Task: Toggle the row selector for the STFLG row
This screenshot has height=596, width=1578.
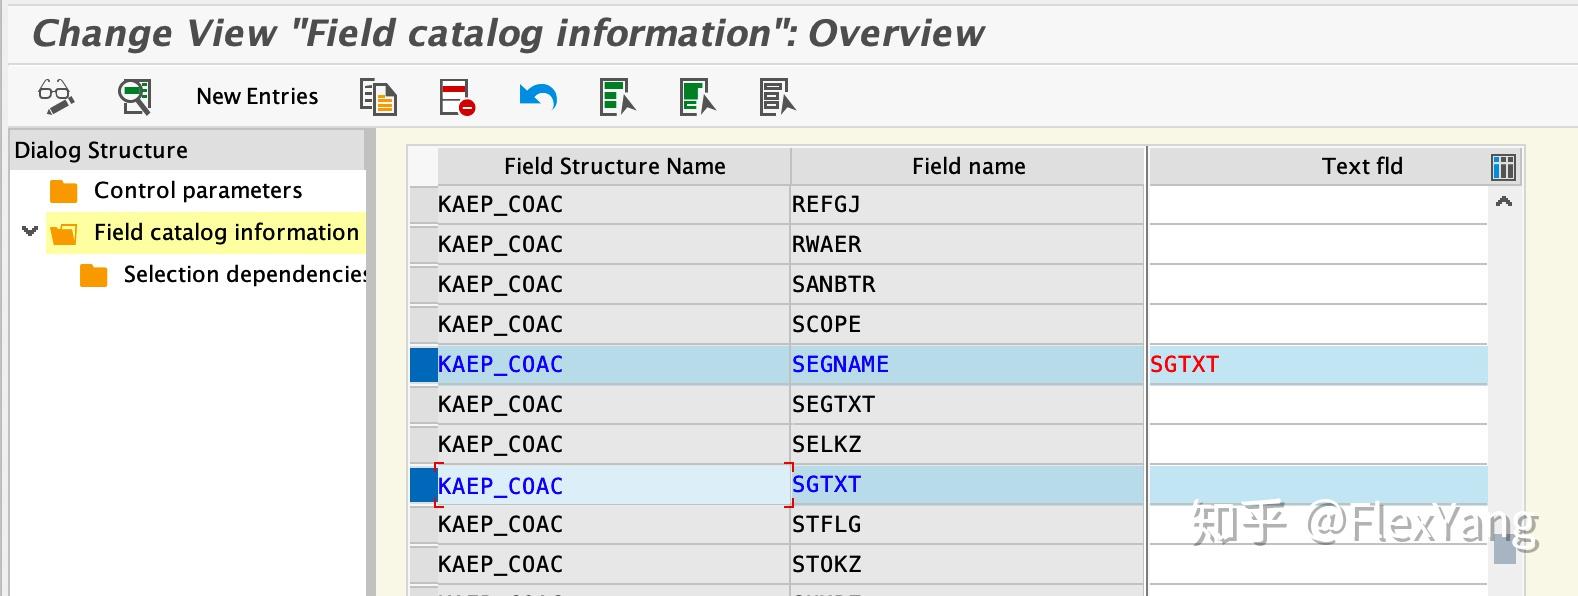Action: tap(424, 524)
